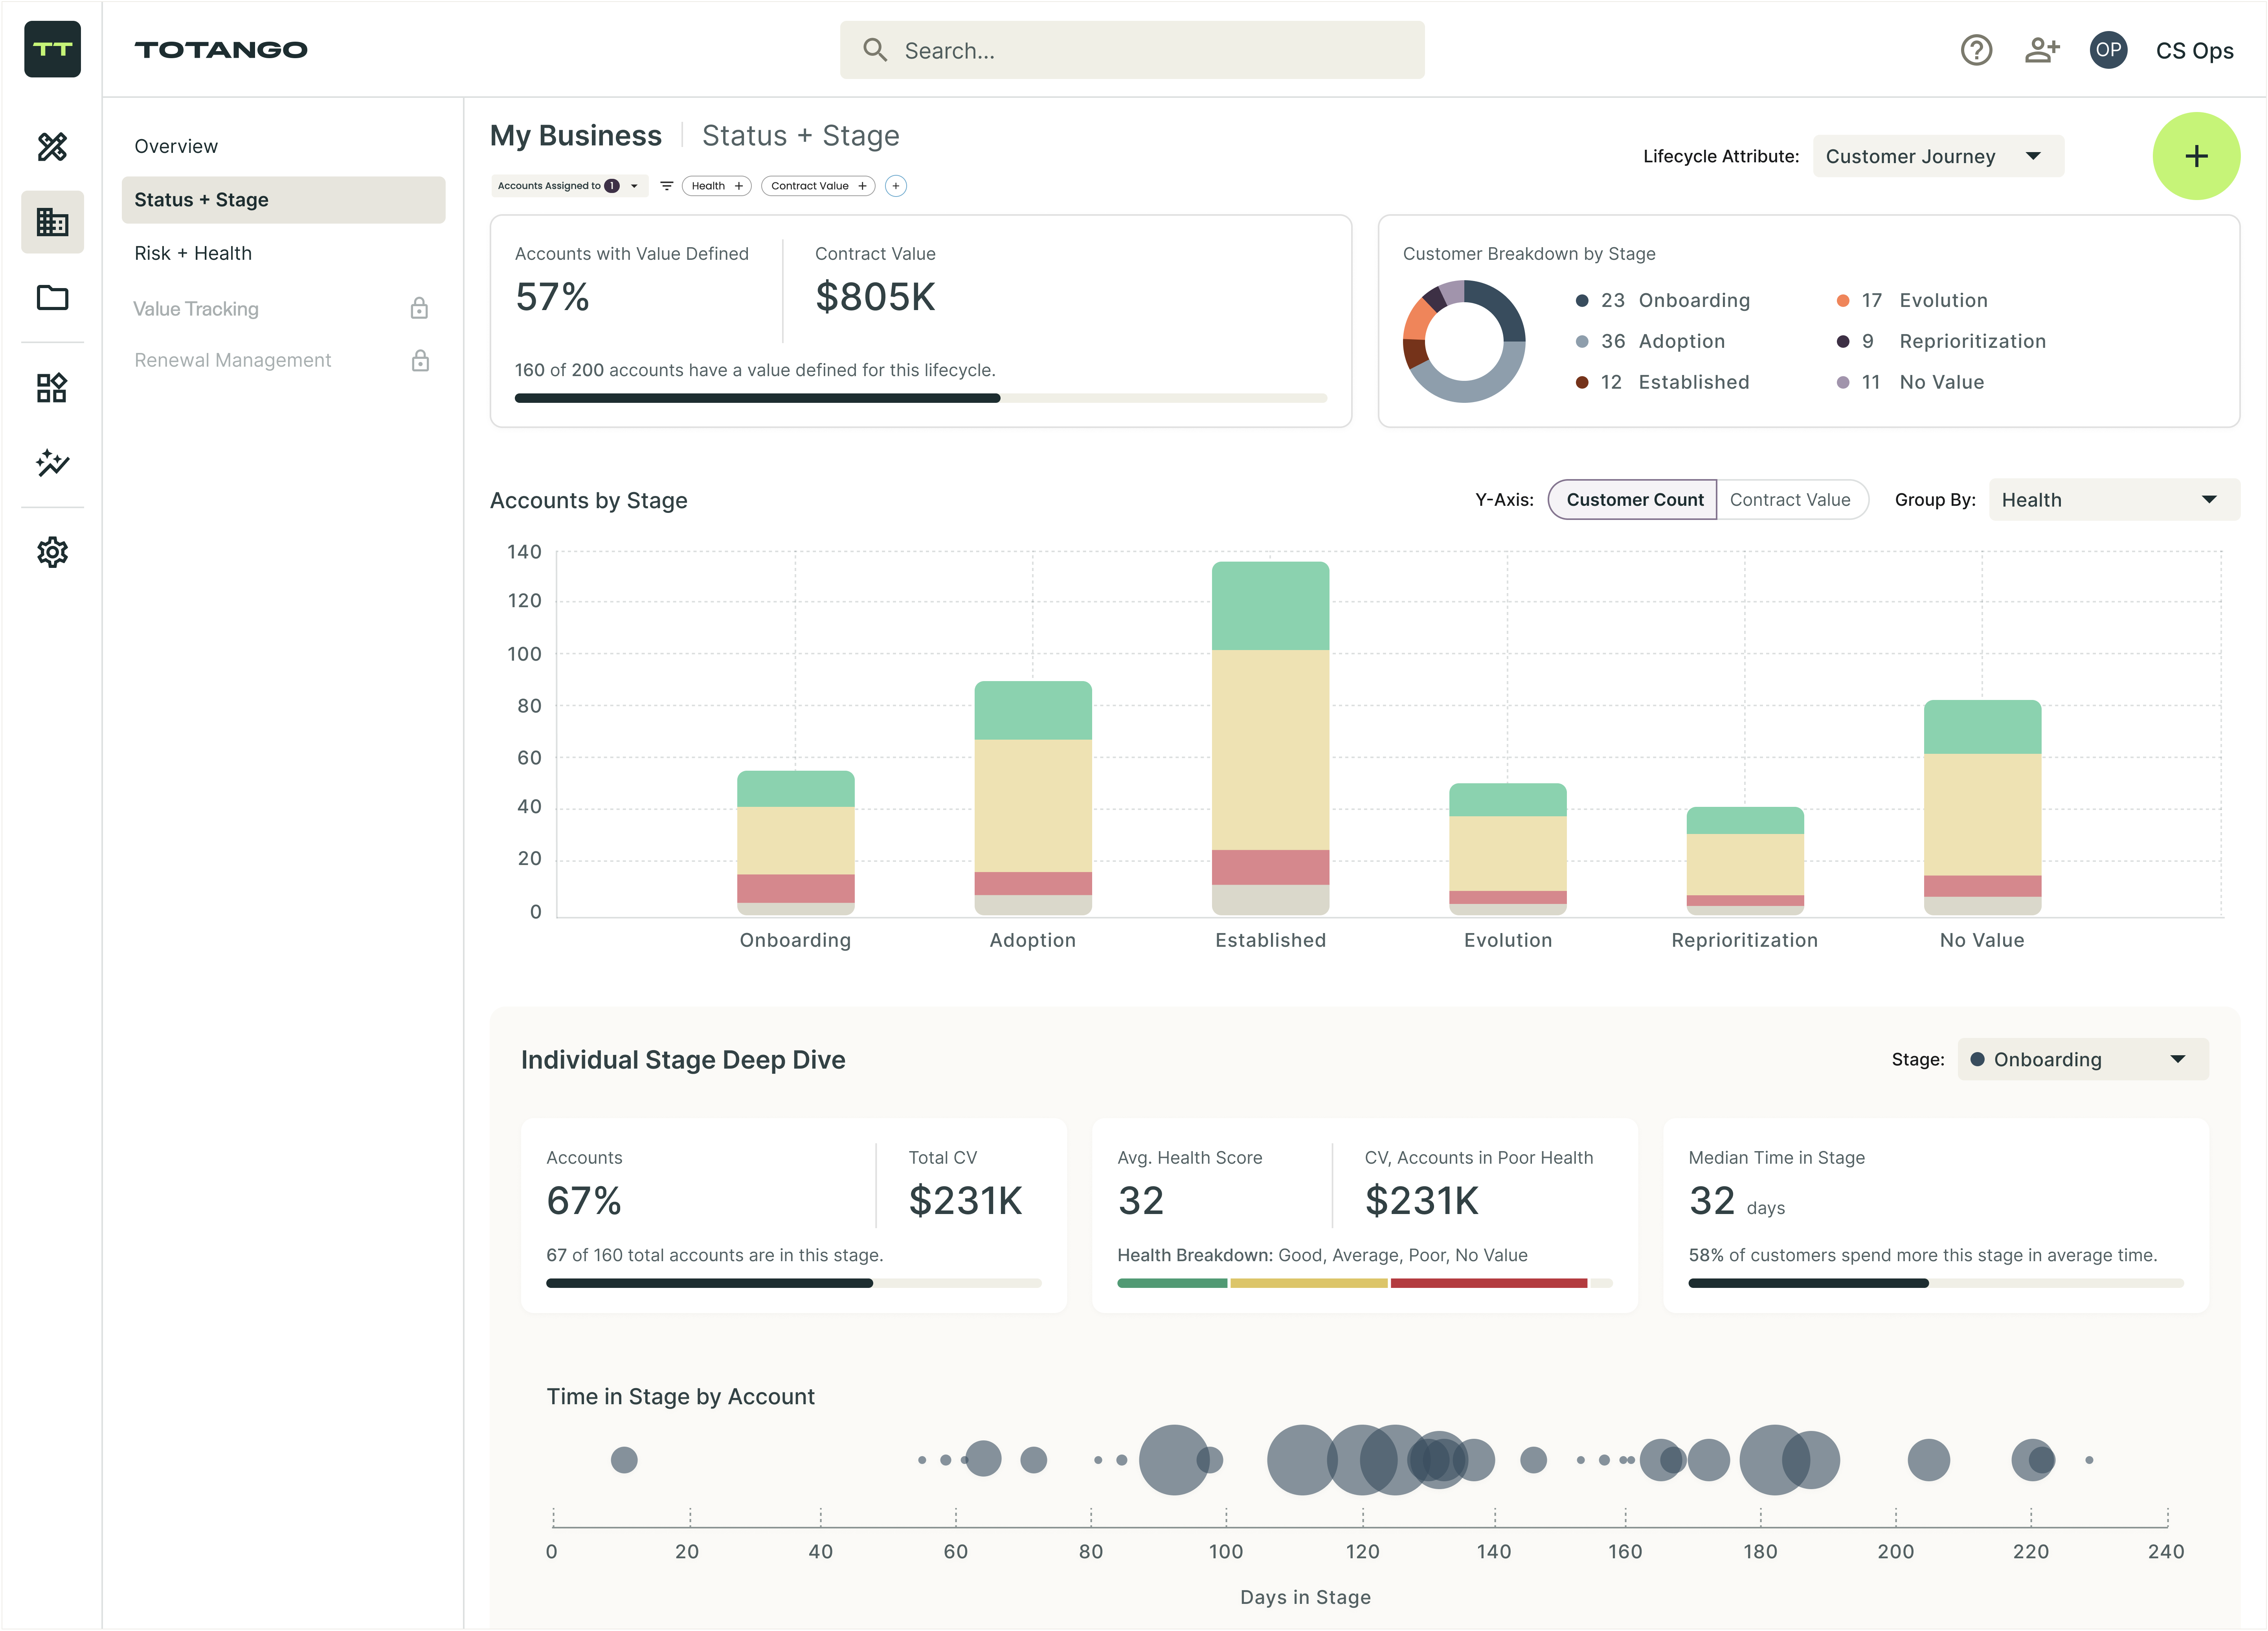
Task: Click the add user icon
Action: click(2042, 50)
